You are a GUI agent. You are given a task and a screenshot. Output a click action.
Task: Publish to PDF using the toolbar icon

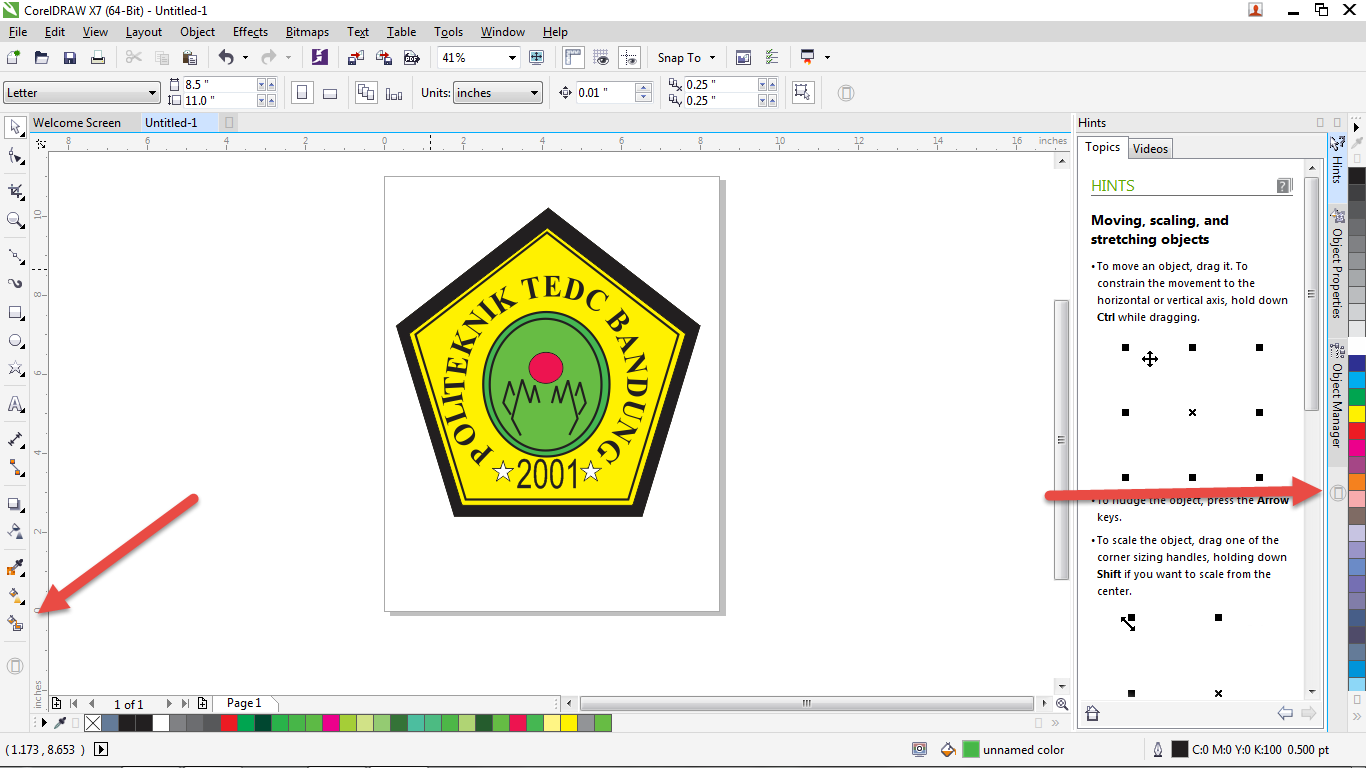(411, 58)
